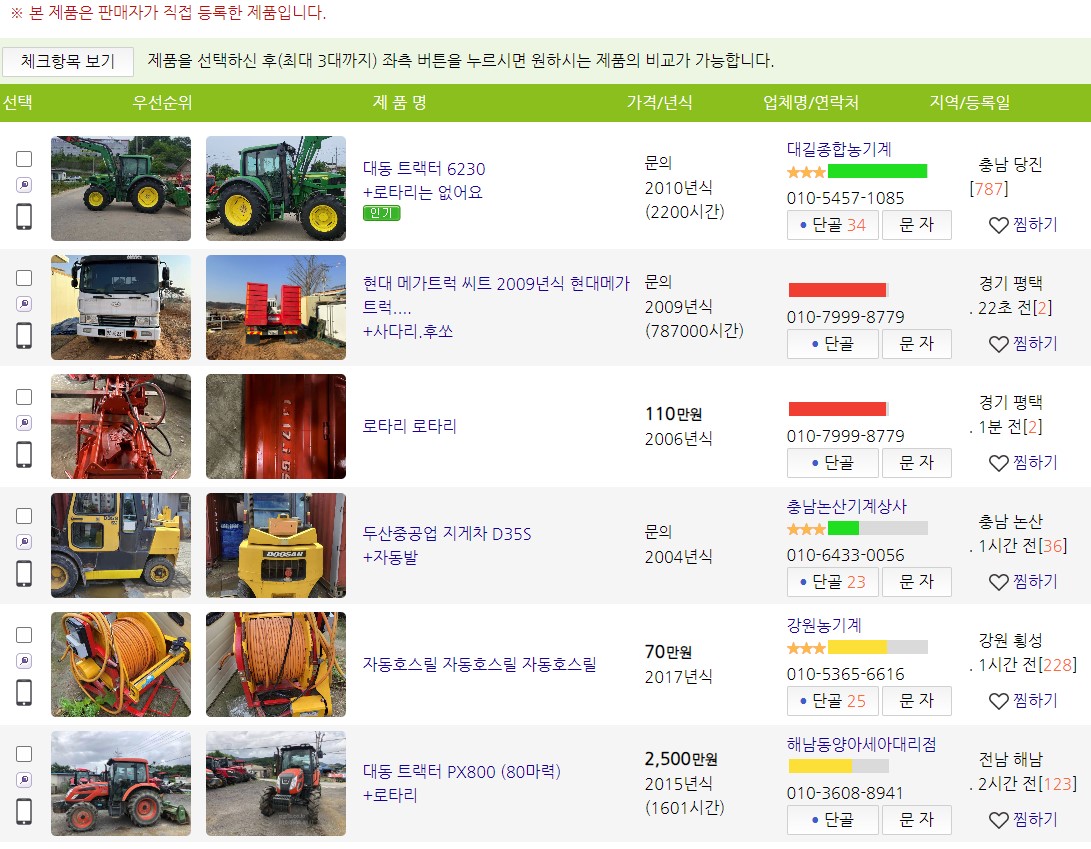The width and height of the screenshot is (1091, 849).
Task: Click magnifier icon in 로타리 로타리 row
Action: [x=24, y=422]
